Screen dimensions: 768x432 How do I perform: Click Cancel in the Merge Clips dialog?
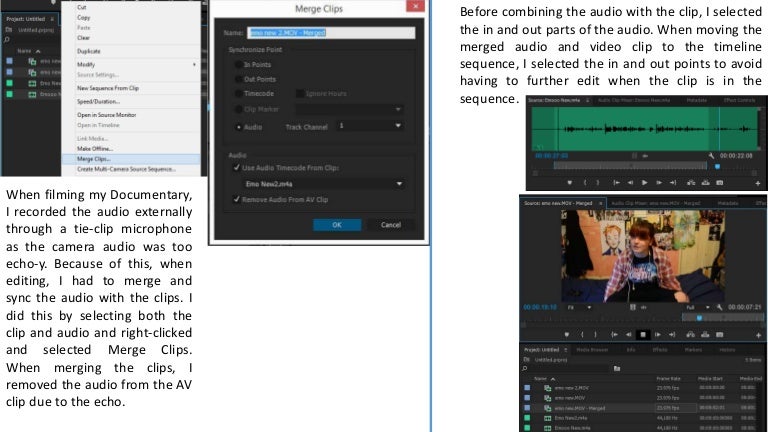click(x=390, y=225)
